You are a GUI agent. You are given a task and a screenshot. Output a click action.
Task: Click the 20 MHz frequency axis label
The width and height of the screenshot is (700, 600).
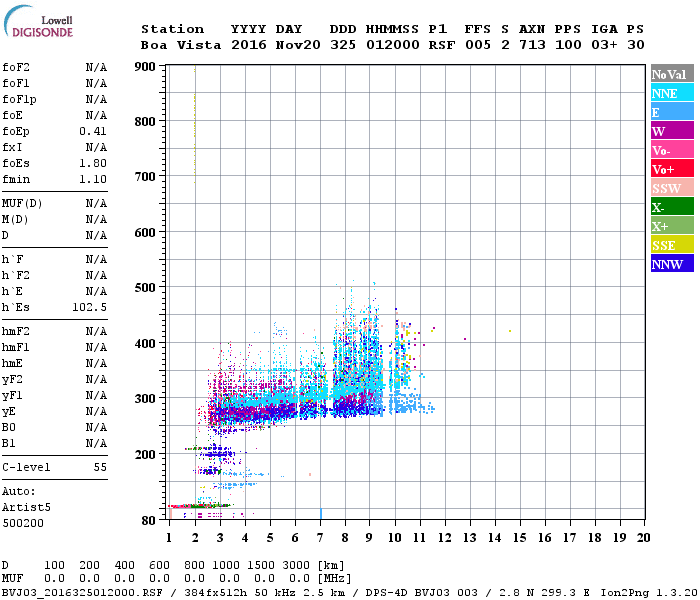point(643,538)
